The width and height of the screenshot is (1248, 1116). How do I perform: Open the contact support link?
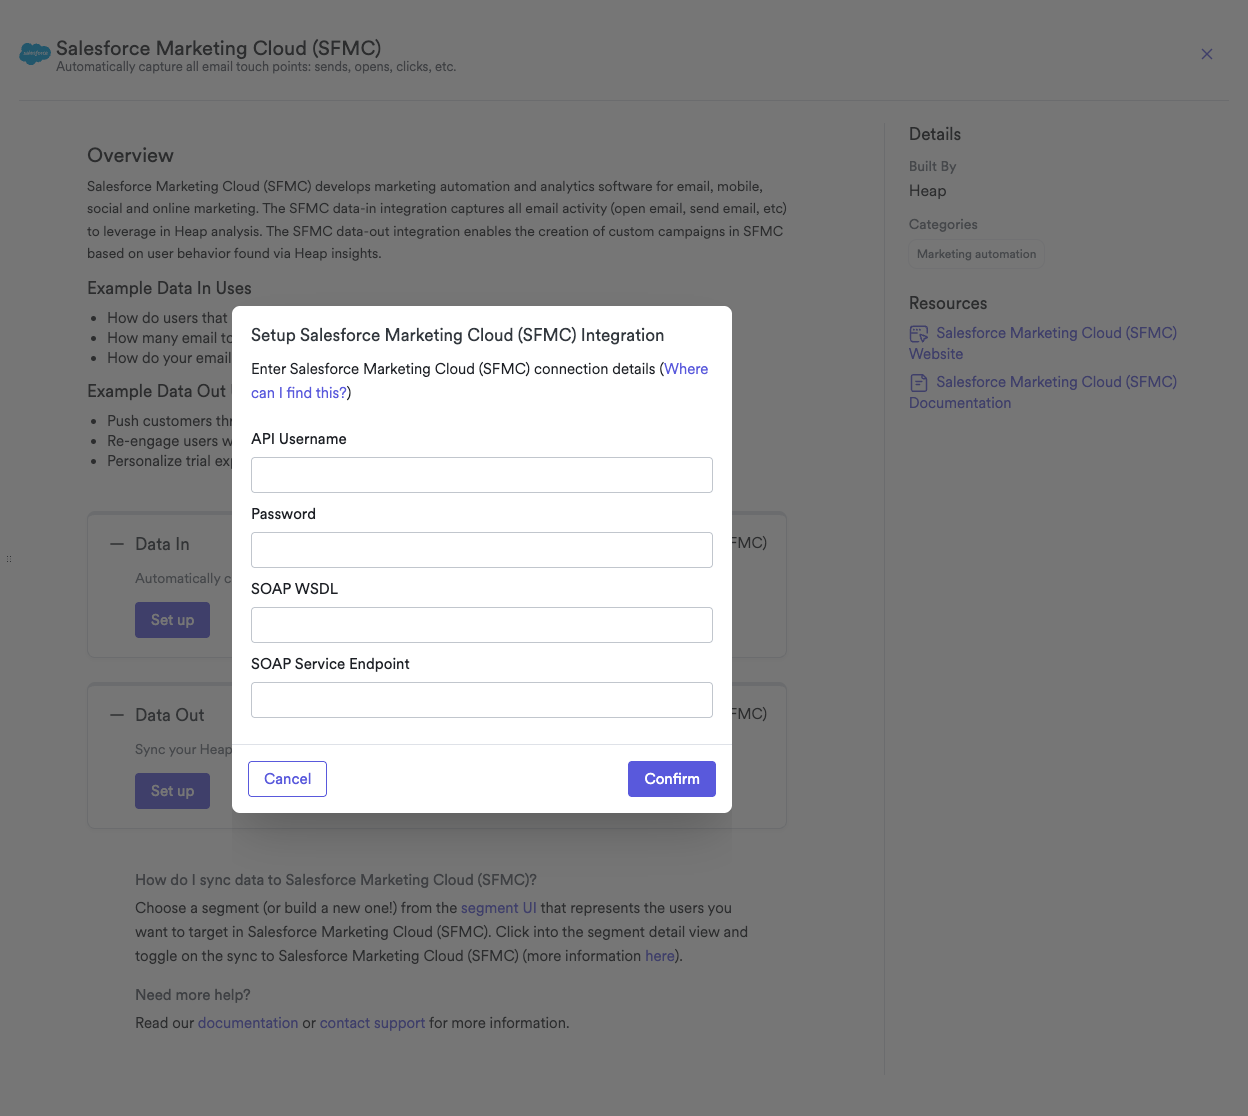[372, 1023]
